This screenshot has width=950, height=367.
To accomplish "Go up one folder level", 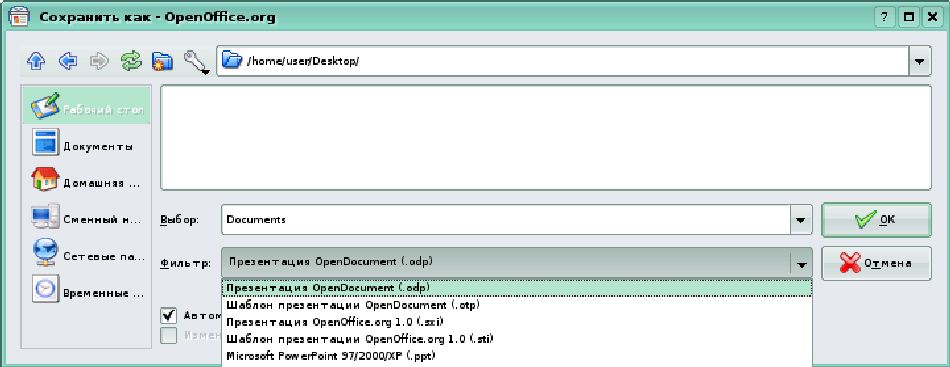I will [36, 61].
